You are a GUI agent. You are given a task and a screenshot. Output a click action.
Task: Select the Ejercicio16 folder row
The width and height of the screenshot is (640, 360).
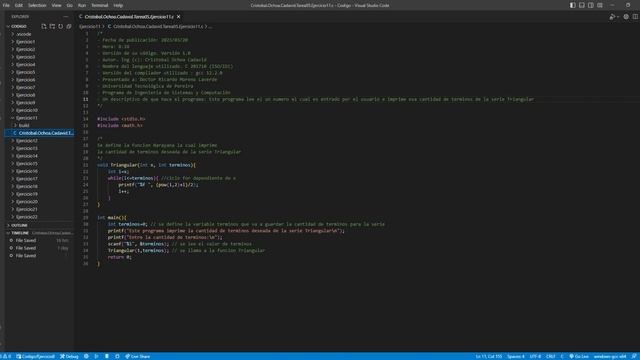[x=40, y=171]
